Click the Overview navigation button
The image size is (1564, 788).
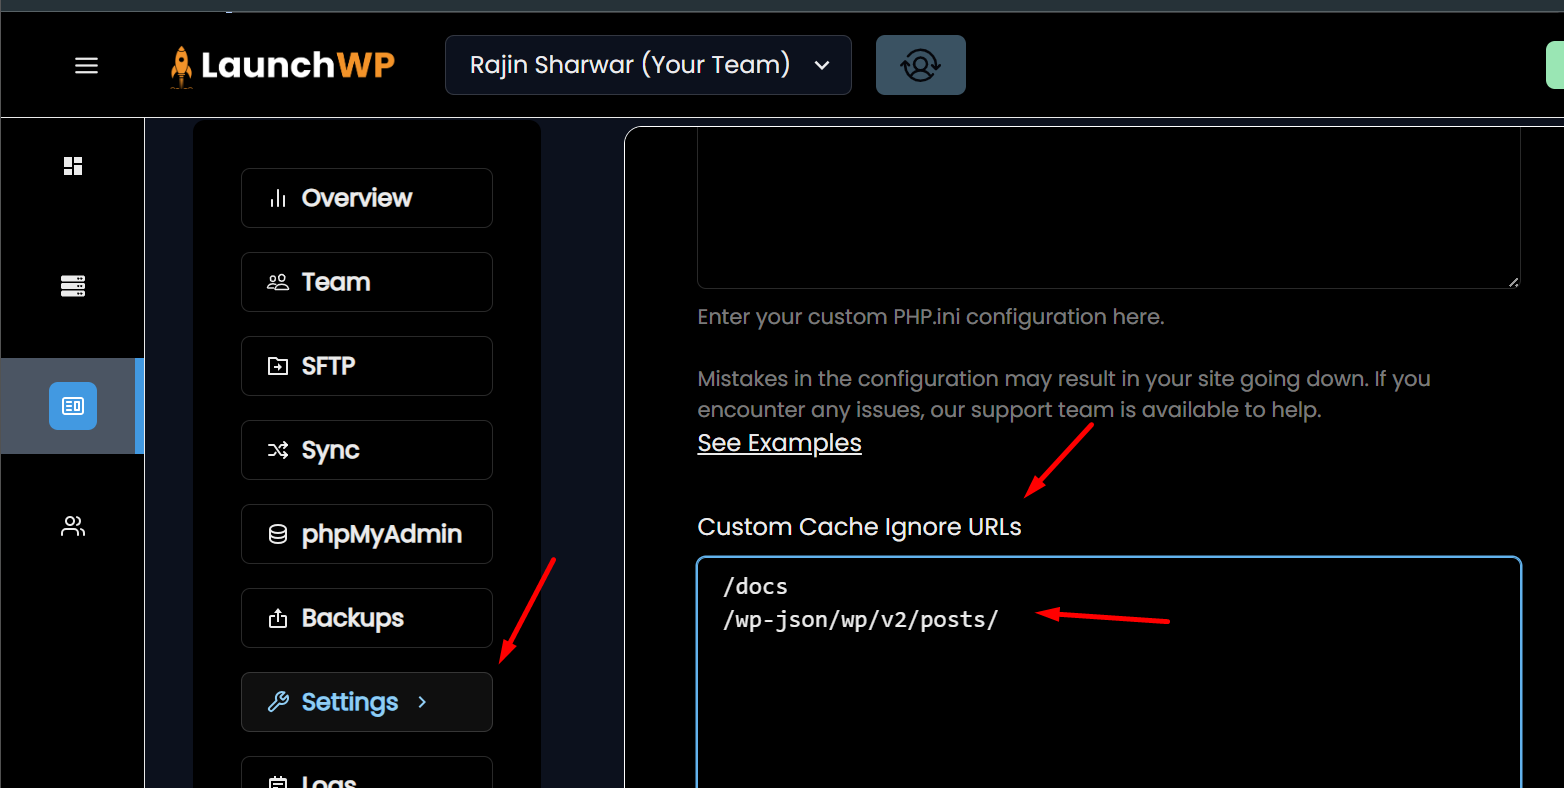tap(366, 197)
